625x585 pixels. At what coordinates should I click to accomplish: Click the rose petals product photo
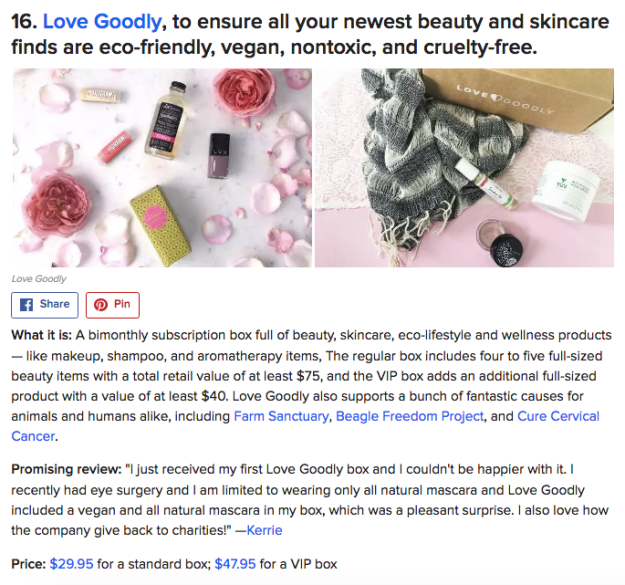point(160,168)
